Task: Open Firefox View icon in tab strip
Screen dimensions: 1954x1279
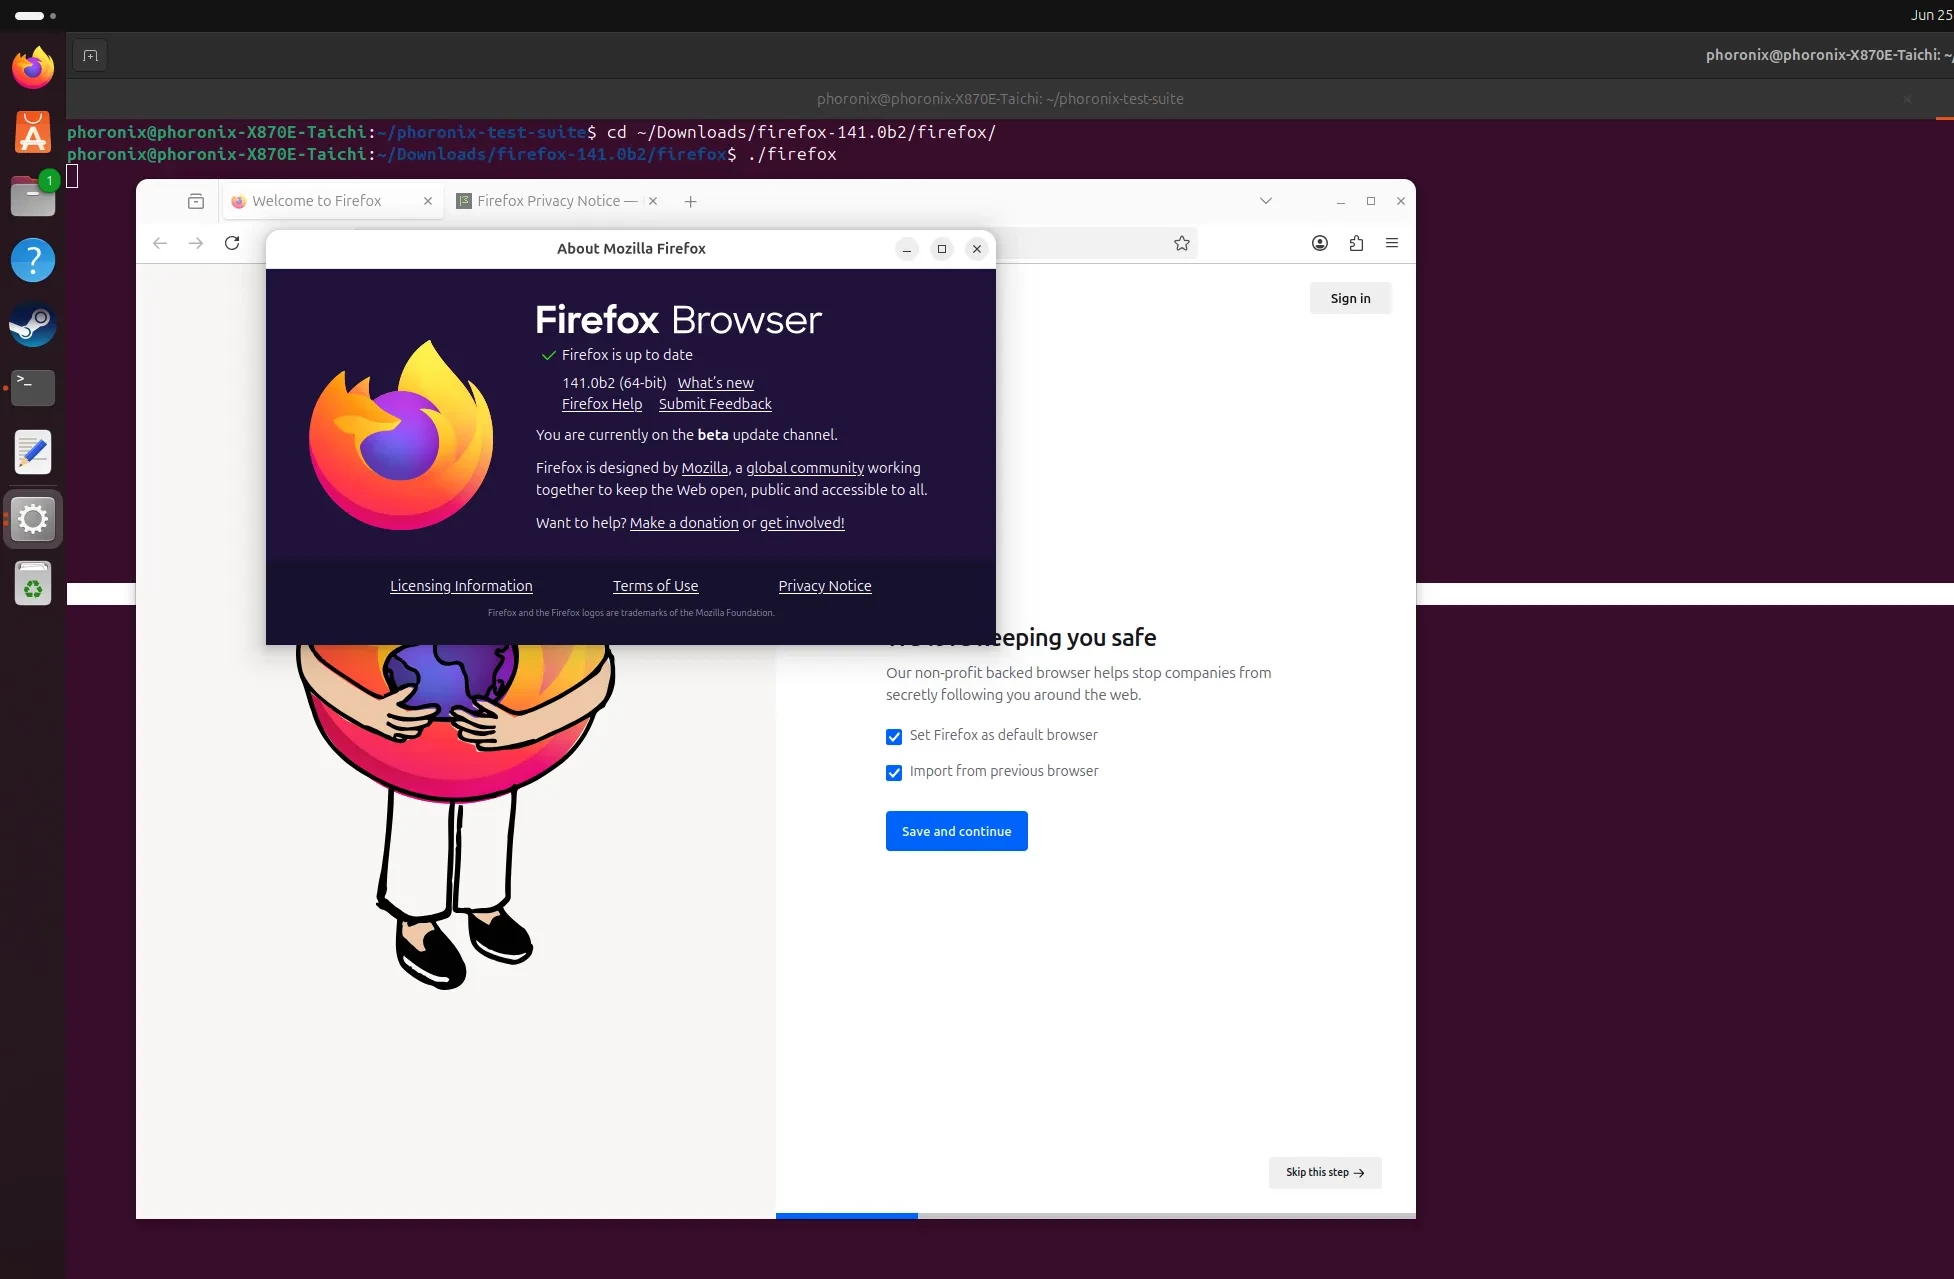Action: [x=196, y=201]
